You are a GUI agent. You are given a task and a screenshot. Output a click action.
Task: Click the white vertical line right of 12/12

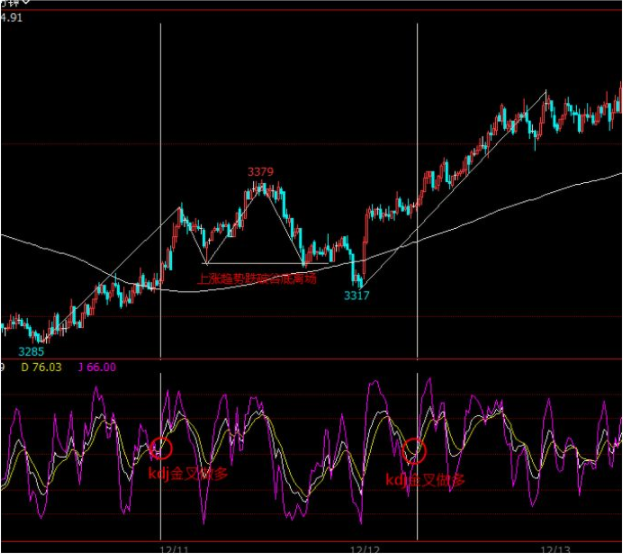(x=417, y=100)
